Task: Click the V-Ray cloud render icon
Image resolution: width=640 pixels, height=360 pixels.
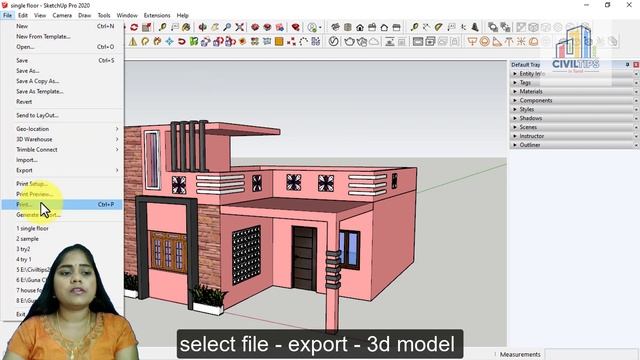Action: tap(374, 41)
